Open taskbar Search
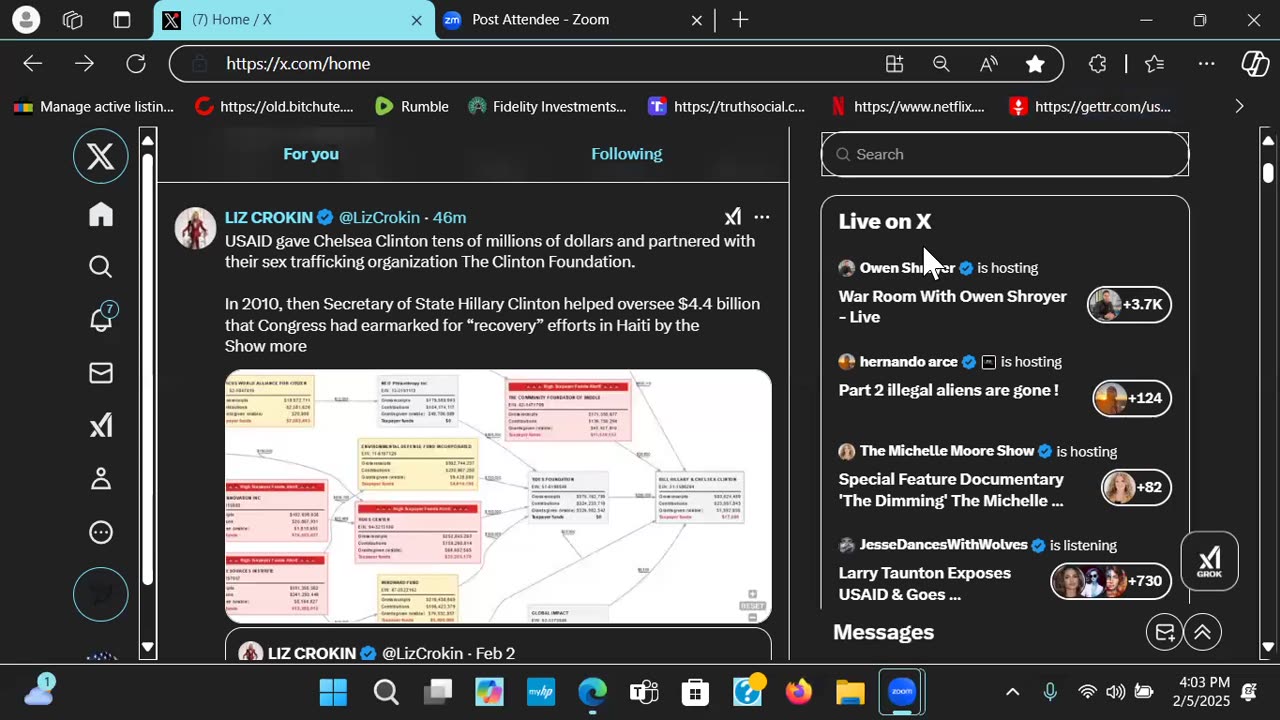 [386, 692]
